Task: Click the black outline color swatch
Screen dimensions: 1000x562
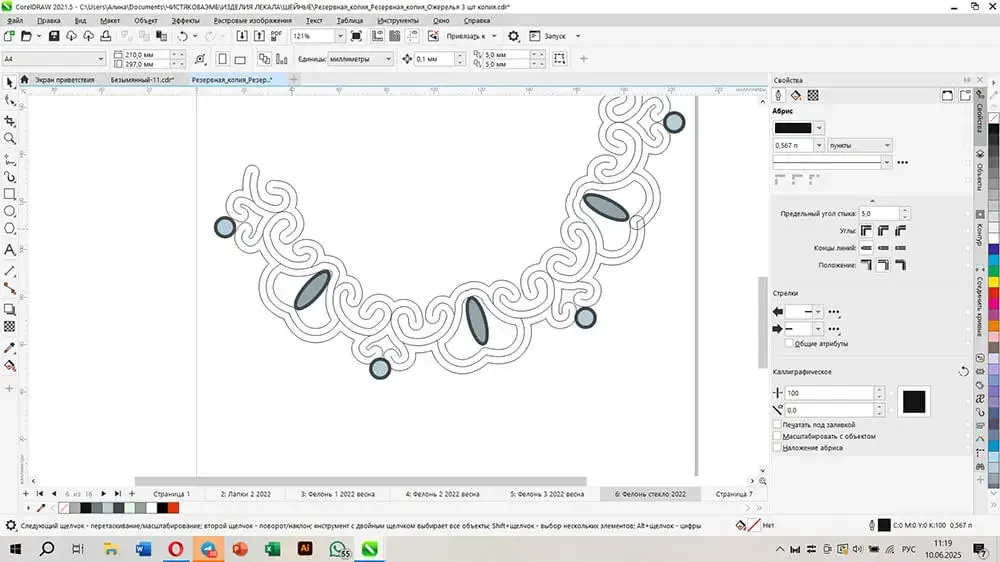Action: coord(793,128)
